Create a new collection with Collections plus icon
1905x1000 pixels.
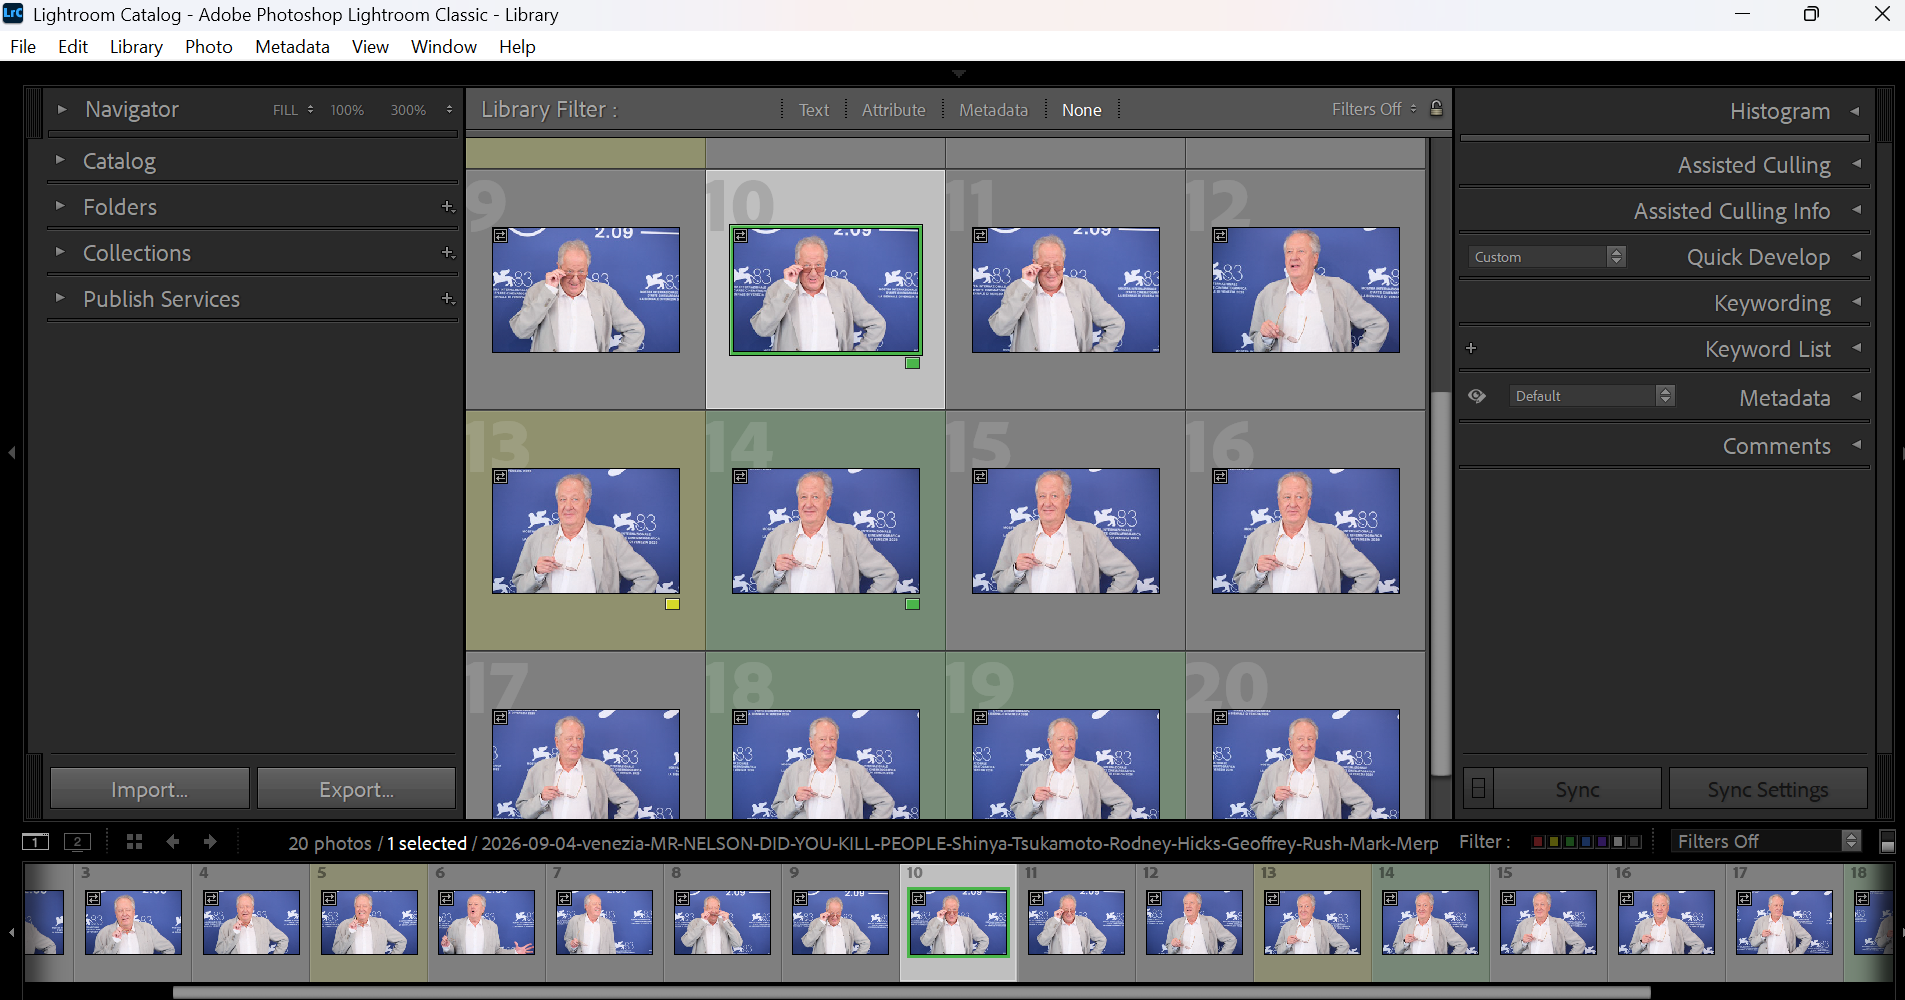click(448, 253)
